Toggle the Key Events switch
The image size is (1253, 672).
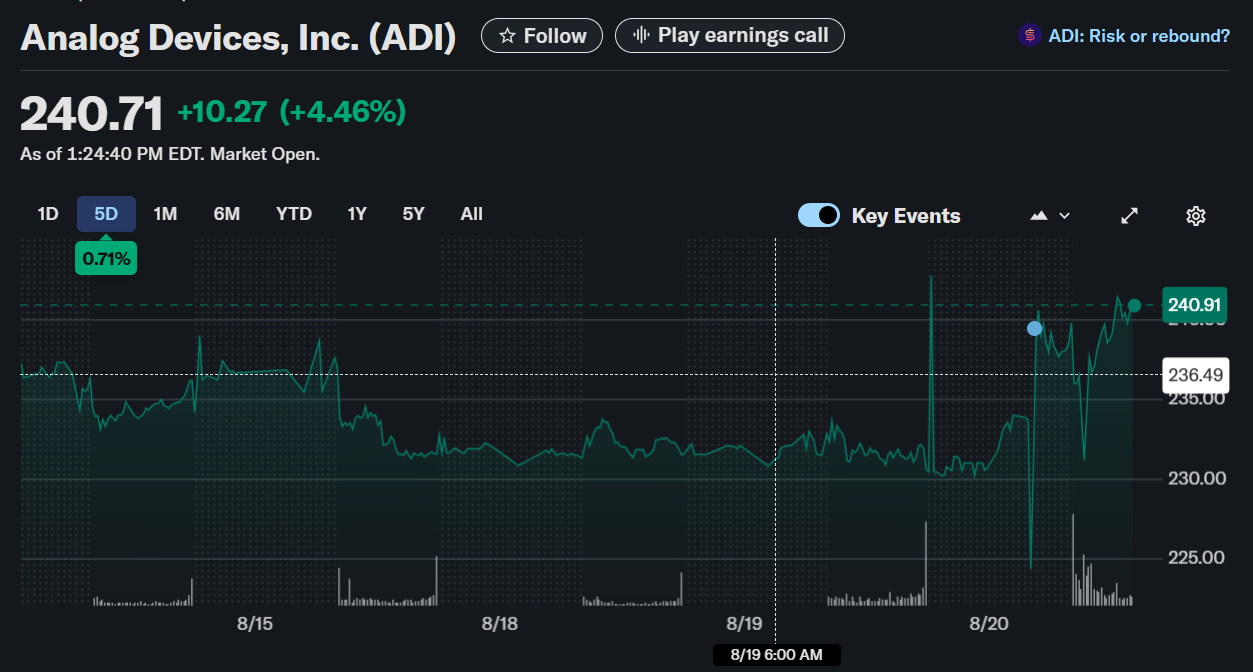click(x=818, y=215)
